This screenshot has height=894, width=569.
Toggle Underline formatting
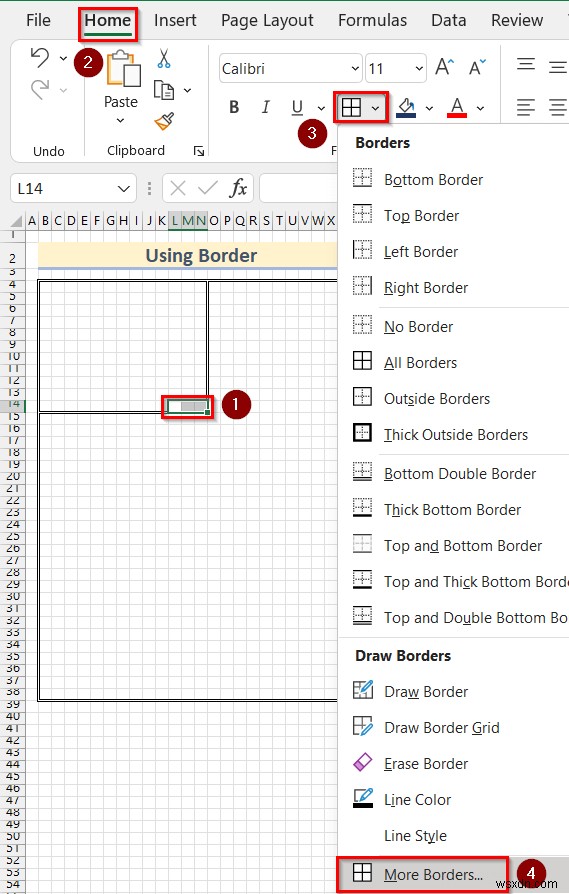point(297,107)
